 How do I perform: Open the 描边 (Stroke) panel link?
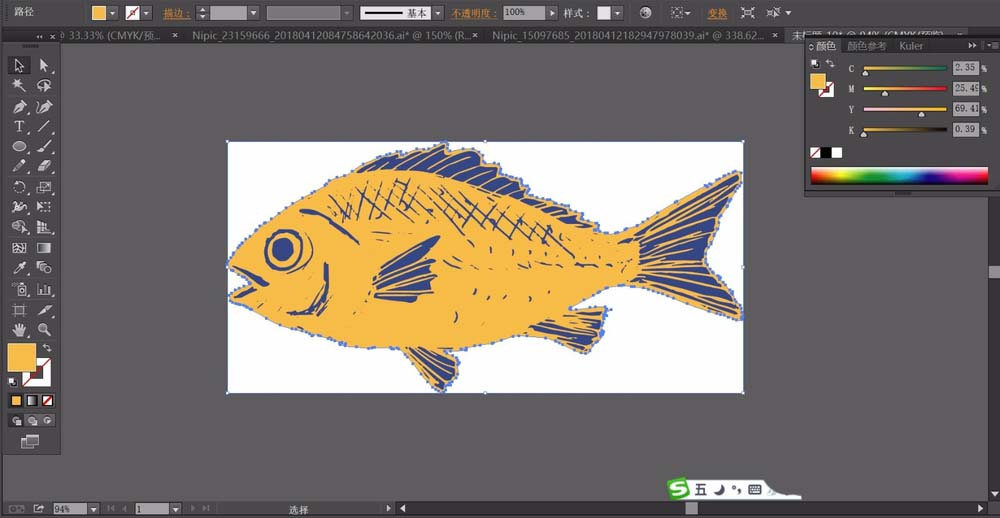[176, 13]
